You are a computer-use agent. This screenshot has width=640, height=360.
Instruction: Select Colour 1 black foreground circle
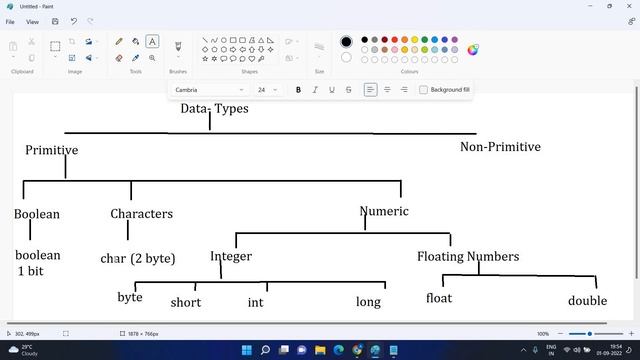coord(346,42)
